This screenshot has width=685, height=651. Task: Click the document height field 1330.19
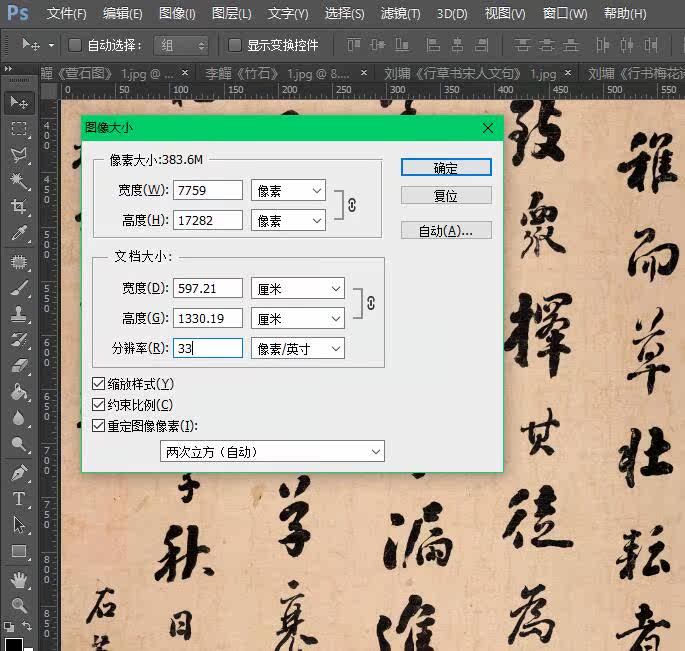208,319
